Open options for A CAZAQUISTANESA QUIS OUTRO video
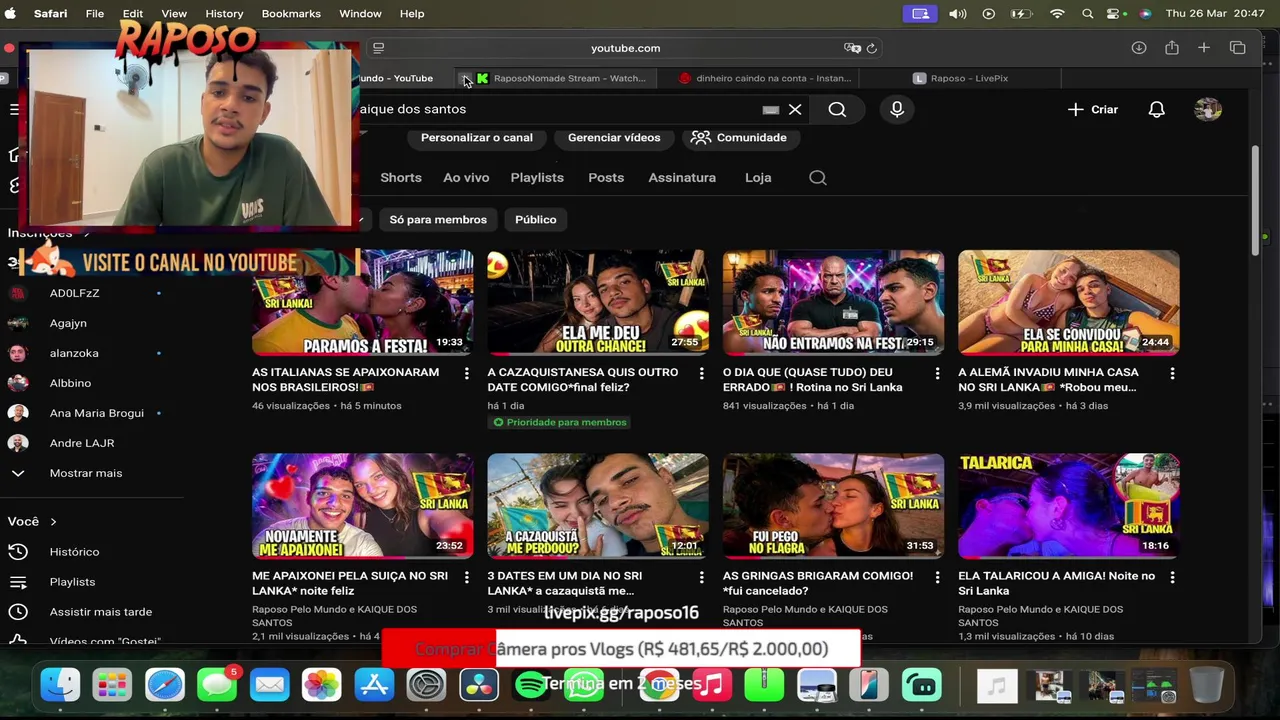Viewport: 1280px width, 720px height. point(701,373)
